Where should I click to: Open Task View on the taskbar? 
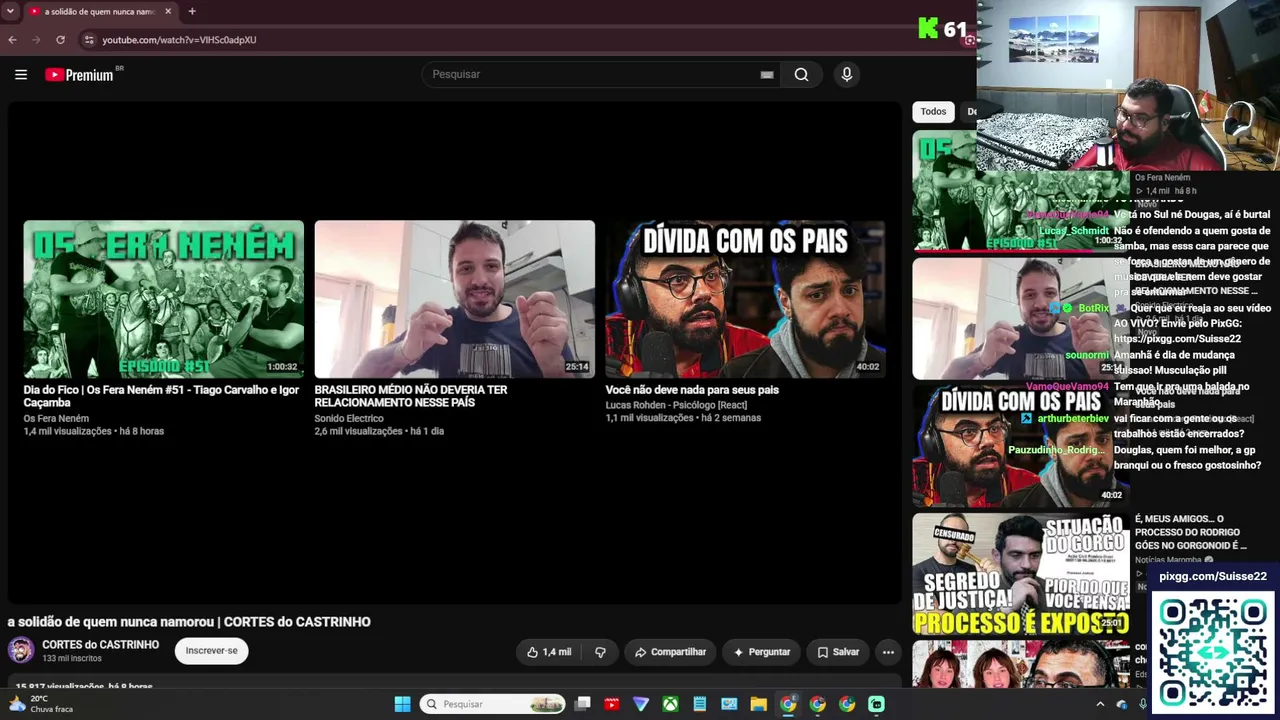(583, 704)
